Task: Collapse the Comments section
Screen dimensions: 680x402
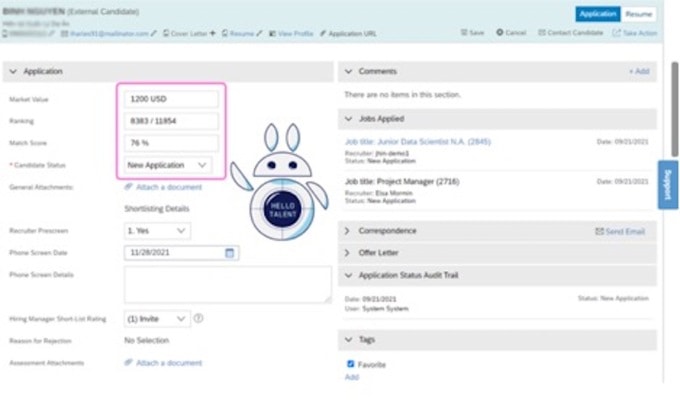Action: (348, 71)
